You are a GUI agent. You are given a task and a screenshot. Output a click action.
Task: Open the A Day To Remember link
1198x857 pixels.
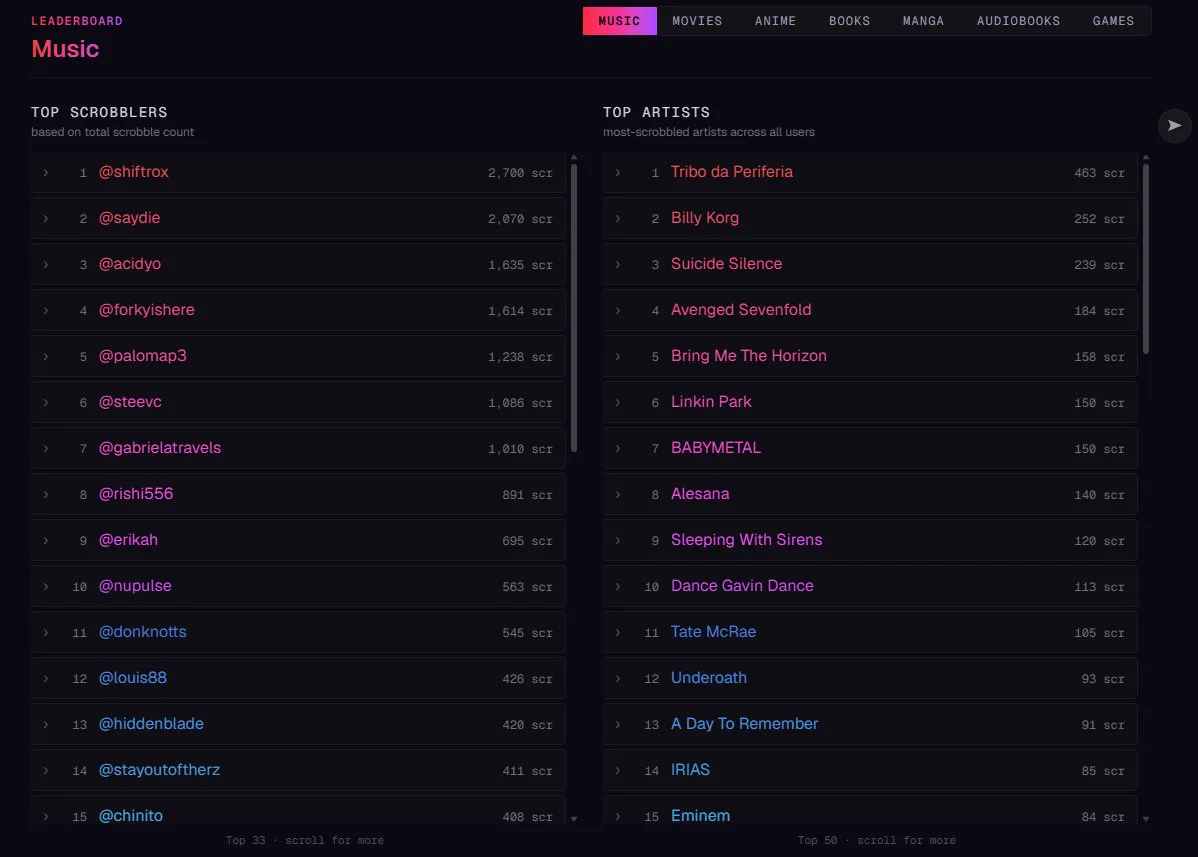click(x=745, y=723)
